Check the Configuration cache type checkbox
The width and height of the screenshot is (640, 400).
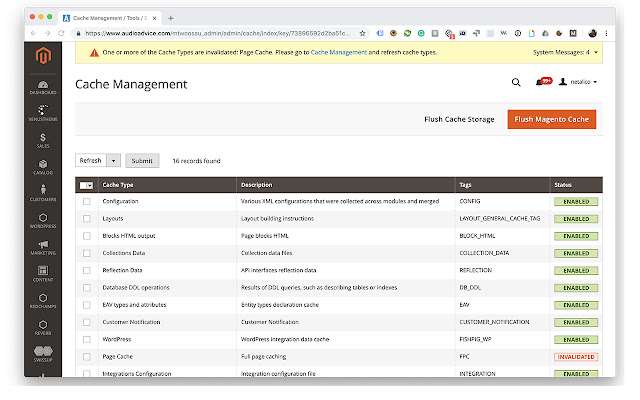[87, 202]
